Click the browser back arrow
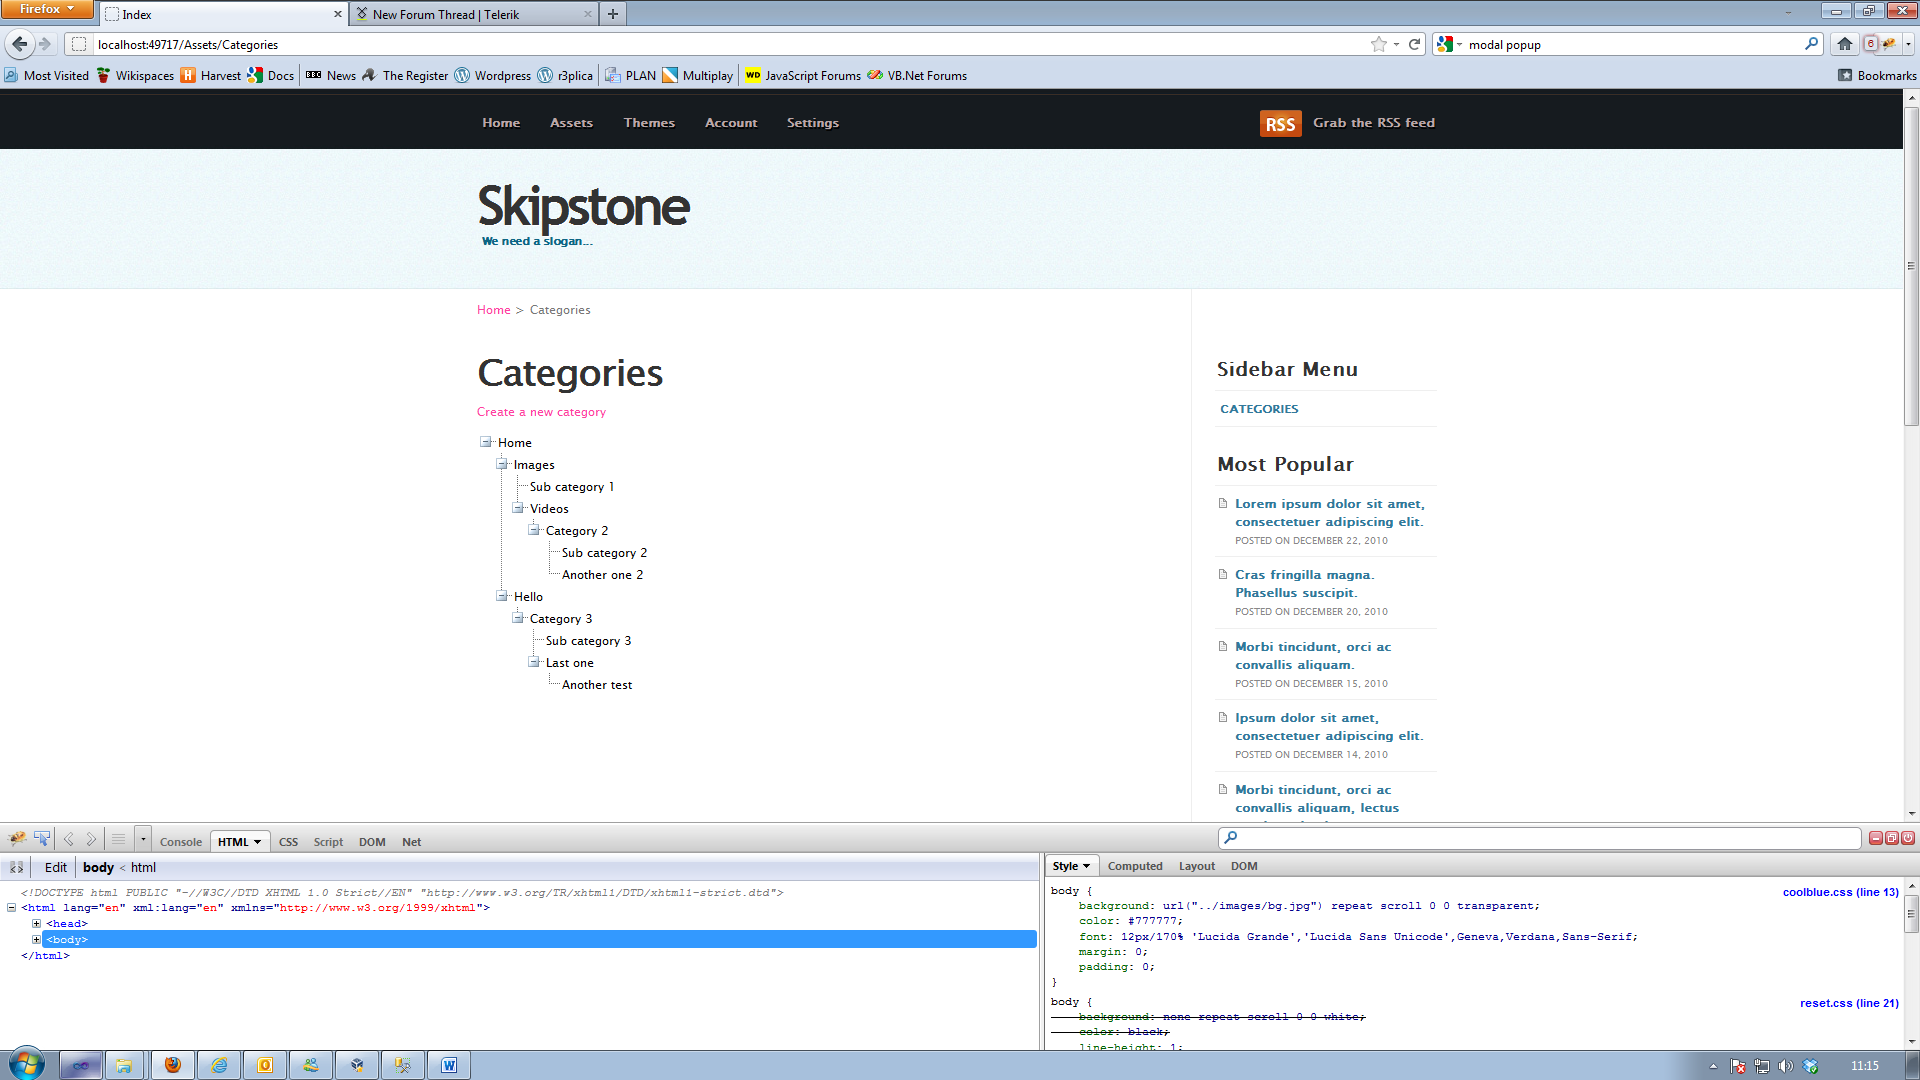 click(x=20, y=44)
